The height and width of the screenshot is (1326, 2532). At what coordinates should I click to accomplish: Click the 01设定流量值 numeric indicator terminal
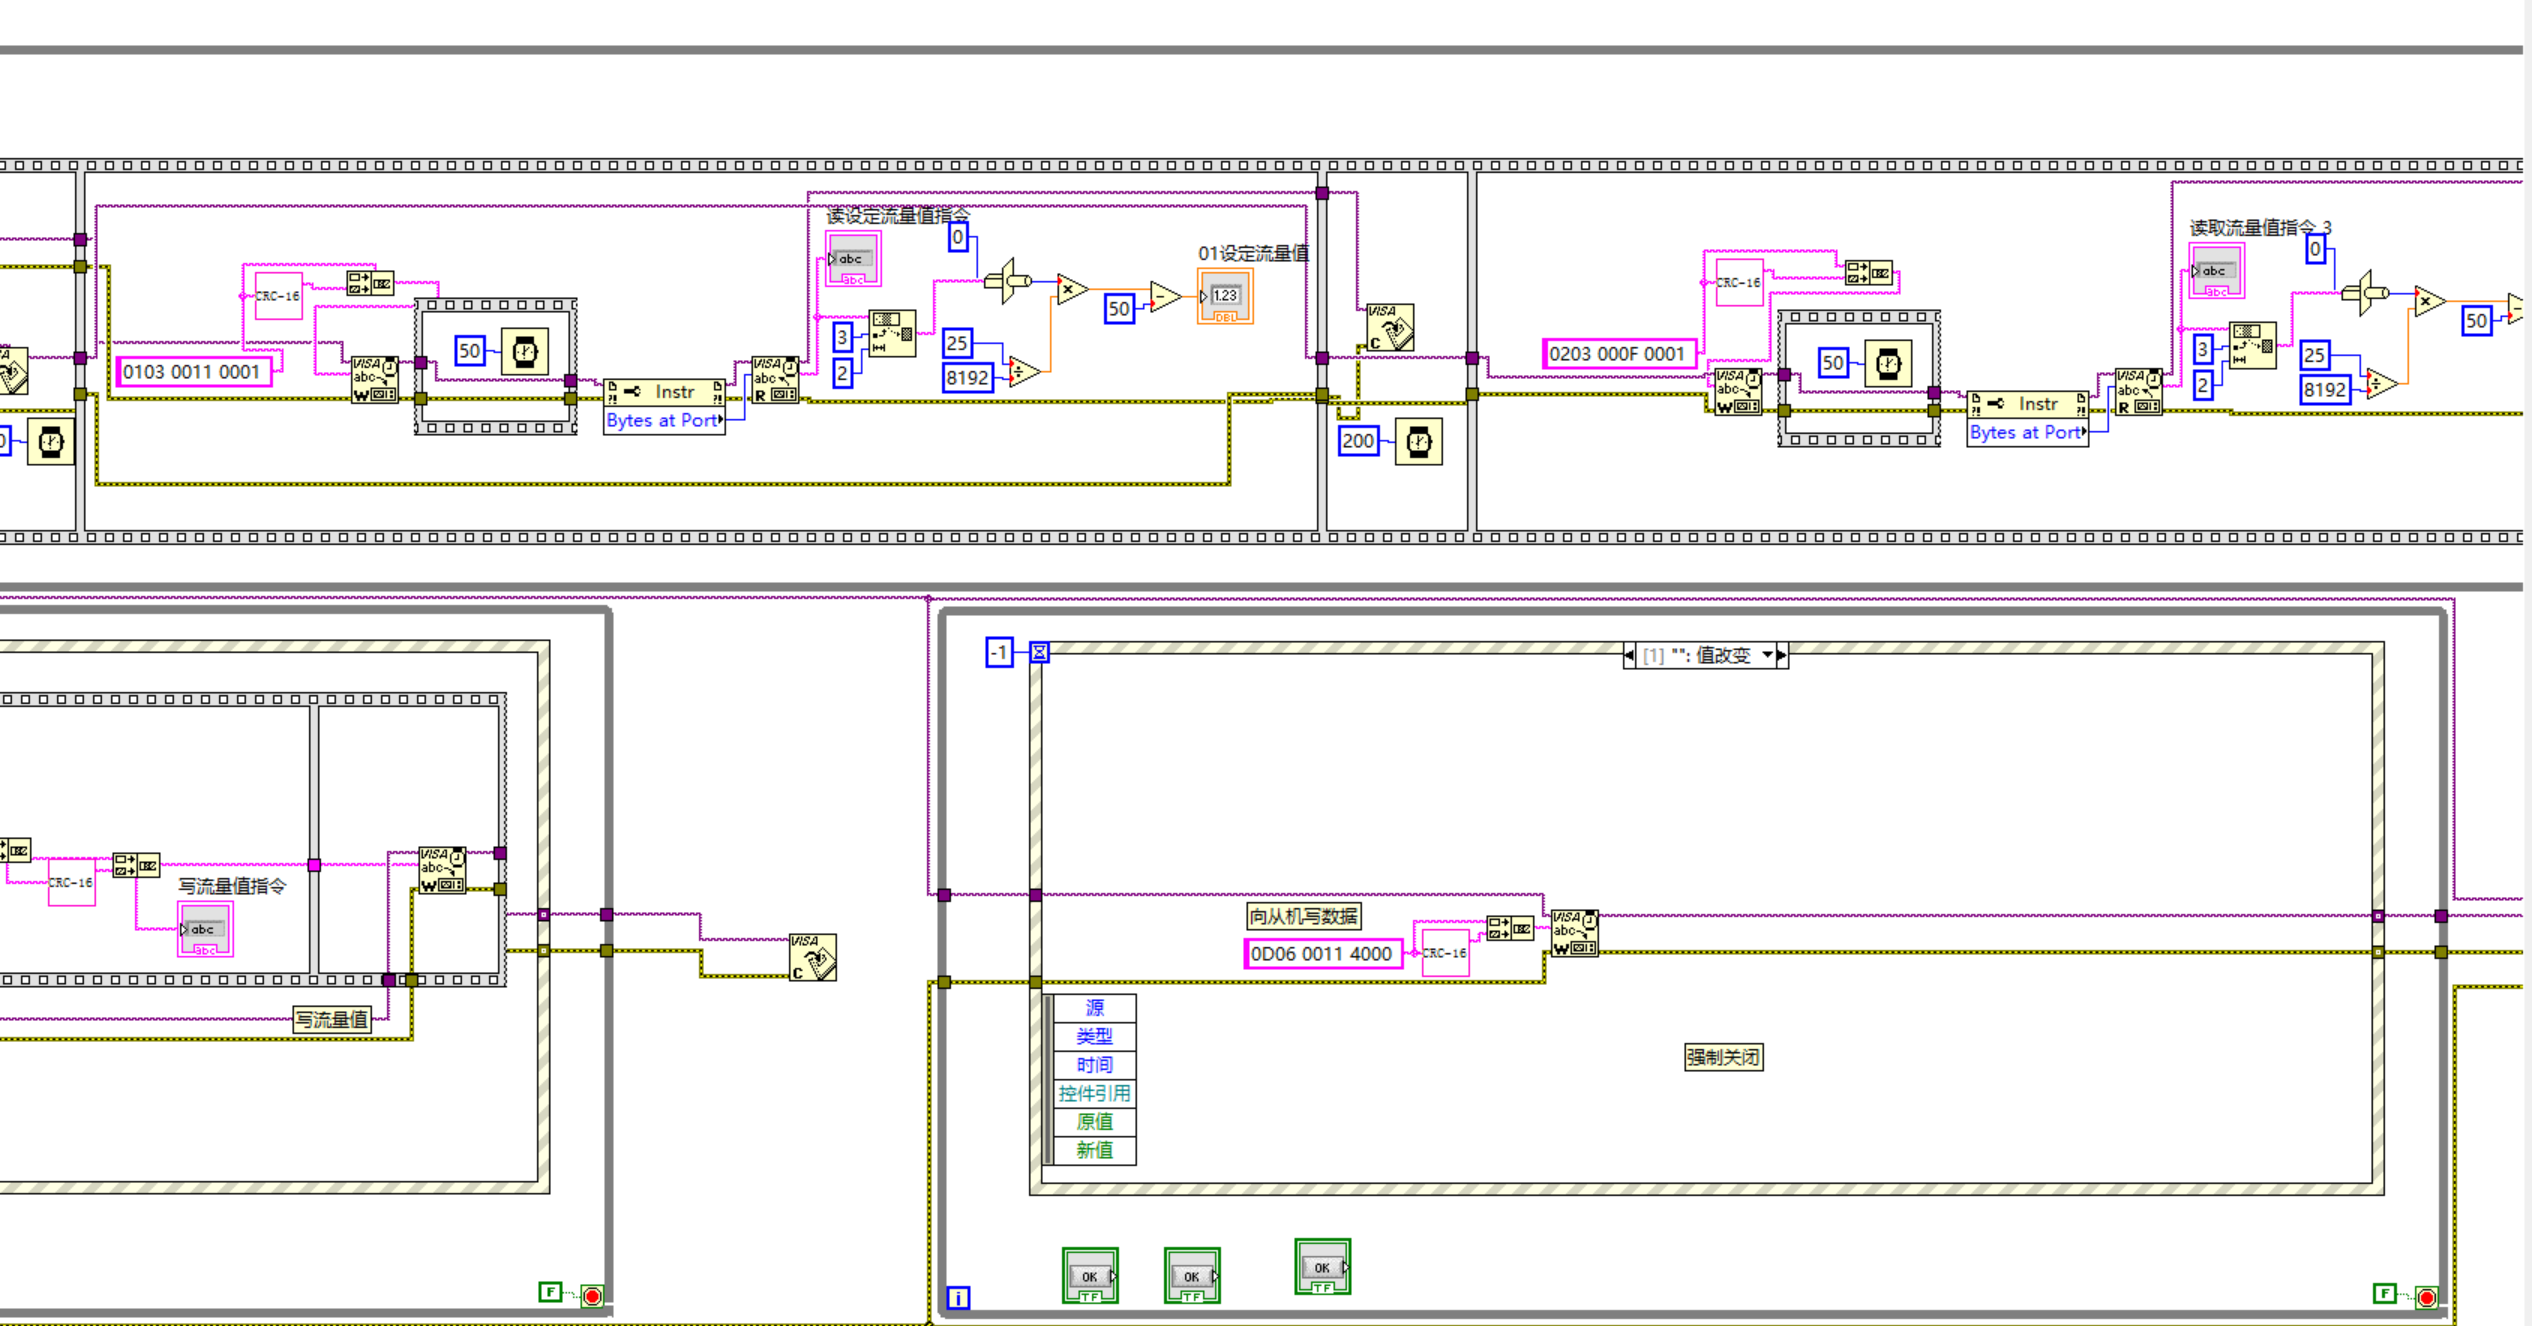(1225, 297)
